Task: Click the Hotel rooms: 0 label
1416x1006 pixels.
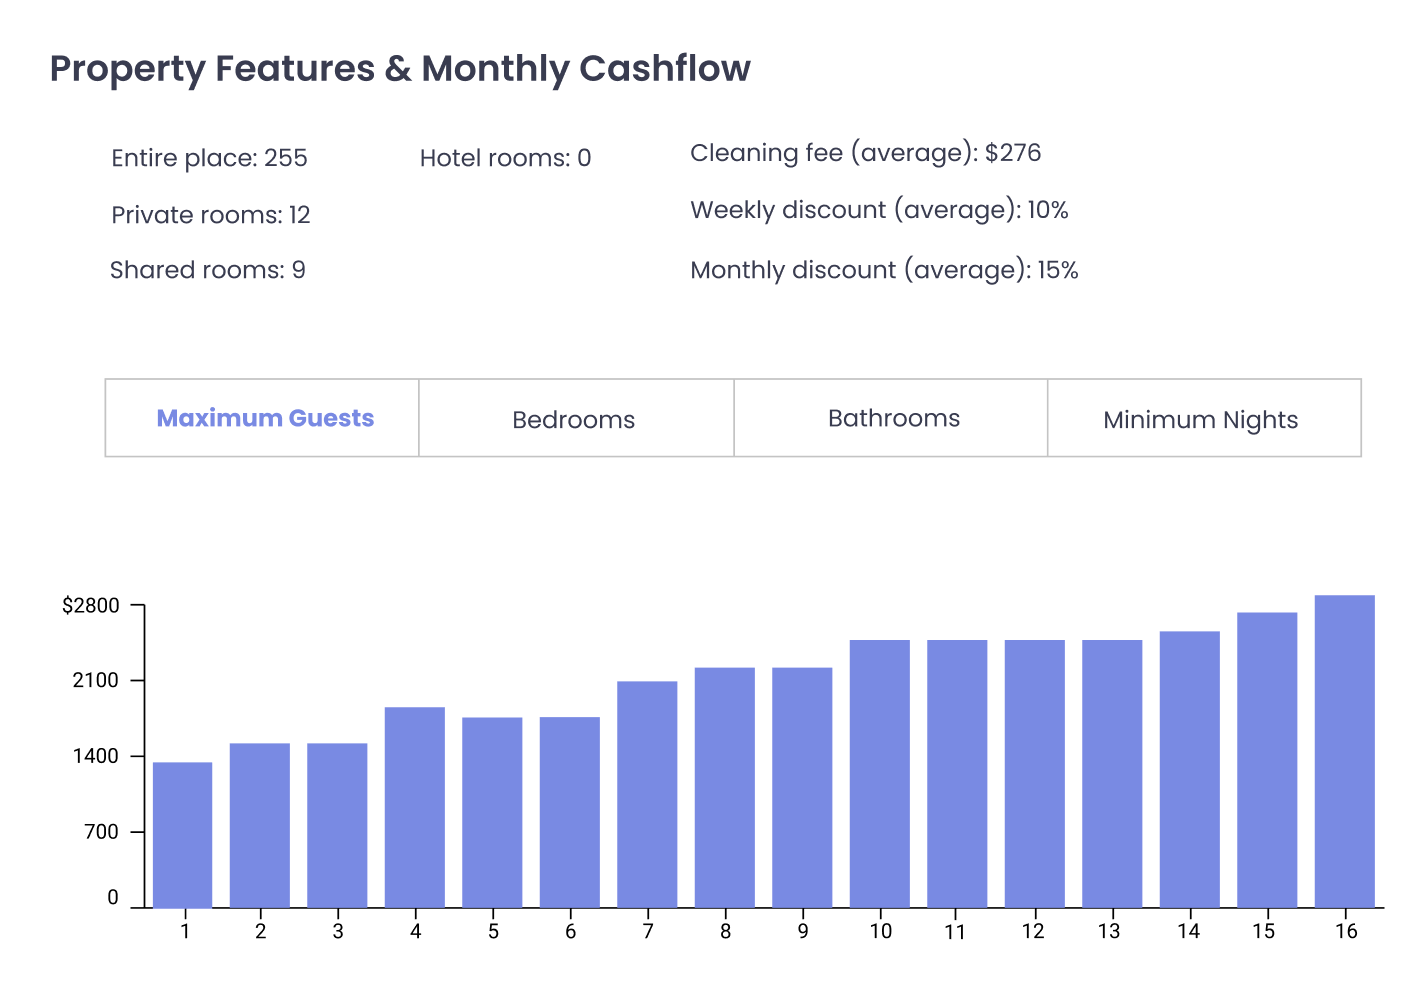Action: tap(506, 158)
